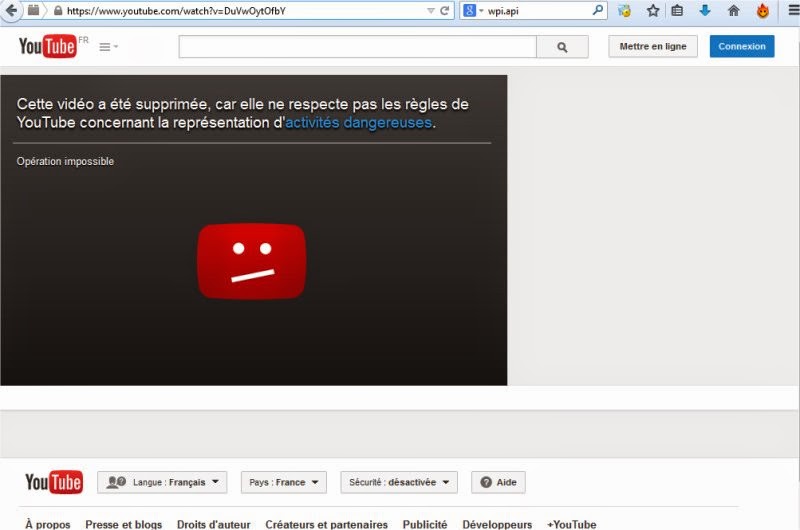Screen dimensions: 800x530
Task: Open the Firefox hamburger menu
Action: pyautogui.click(x=793, y=10)
